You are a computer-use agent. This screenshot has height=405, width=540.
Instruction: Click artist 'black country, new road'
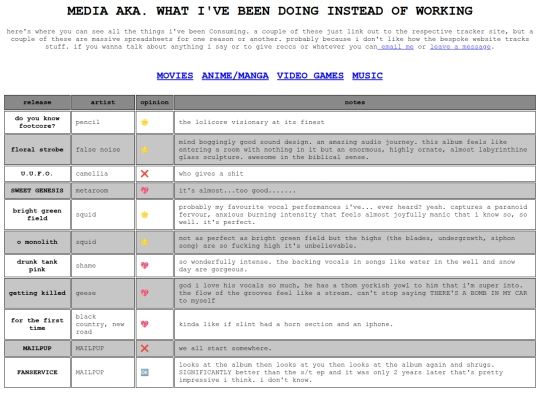[x=100, y=324]
